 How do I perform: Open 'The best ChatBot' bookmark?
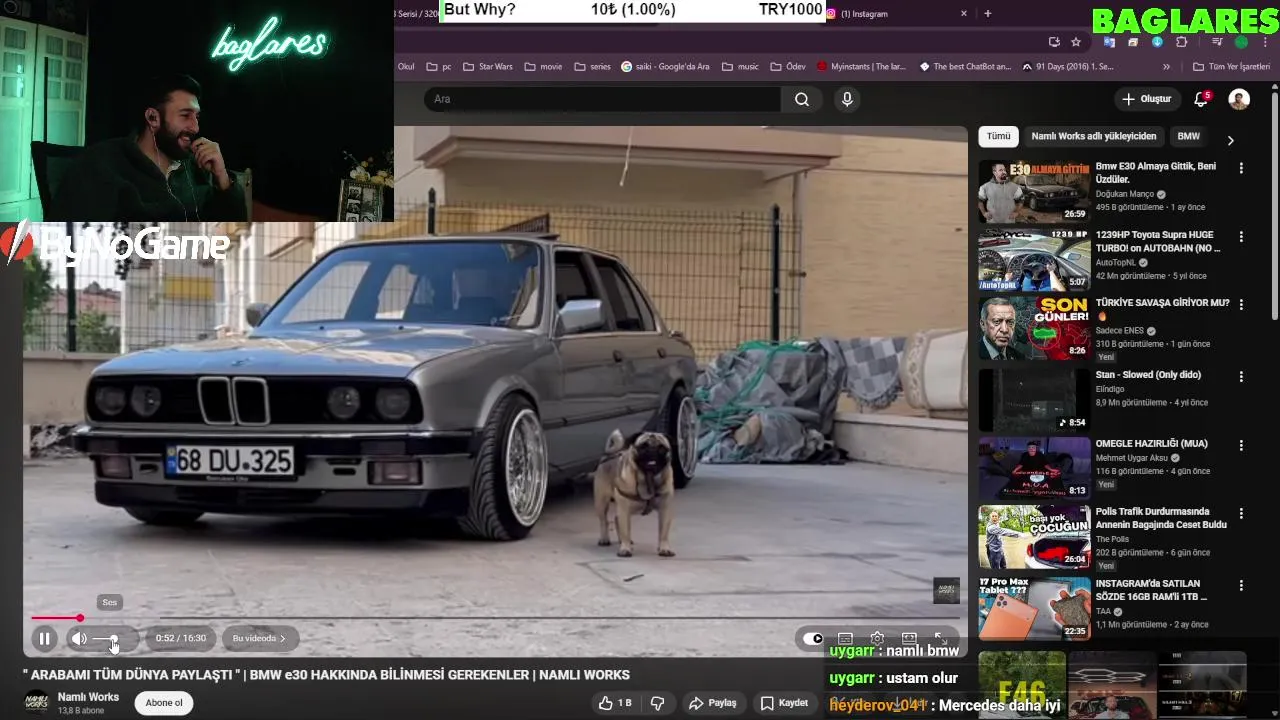point(965,67)
